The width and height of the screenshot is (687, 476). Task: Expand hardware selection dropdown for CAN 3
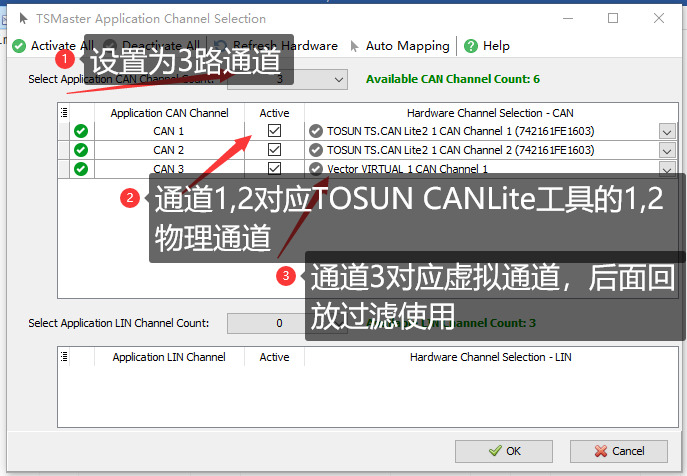[x=667, y=169]
